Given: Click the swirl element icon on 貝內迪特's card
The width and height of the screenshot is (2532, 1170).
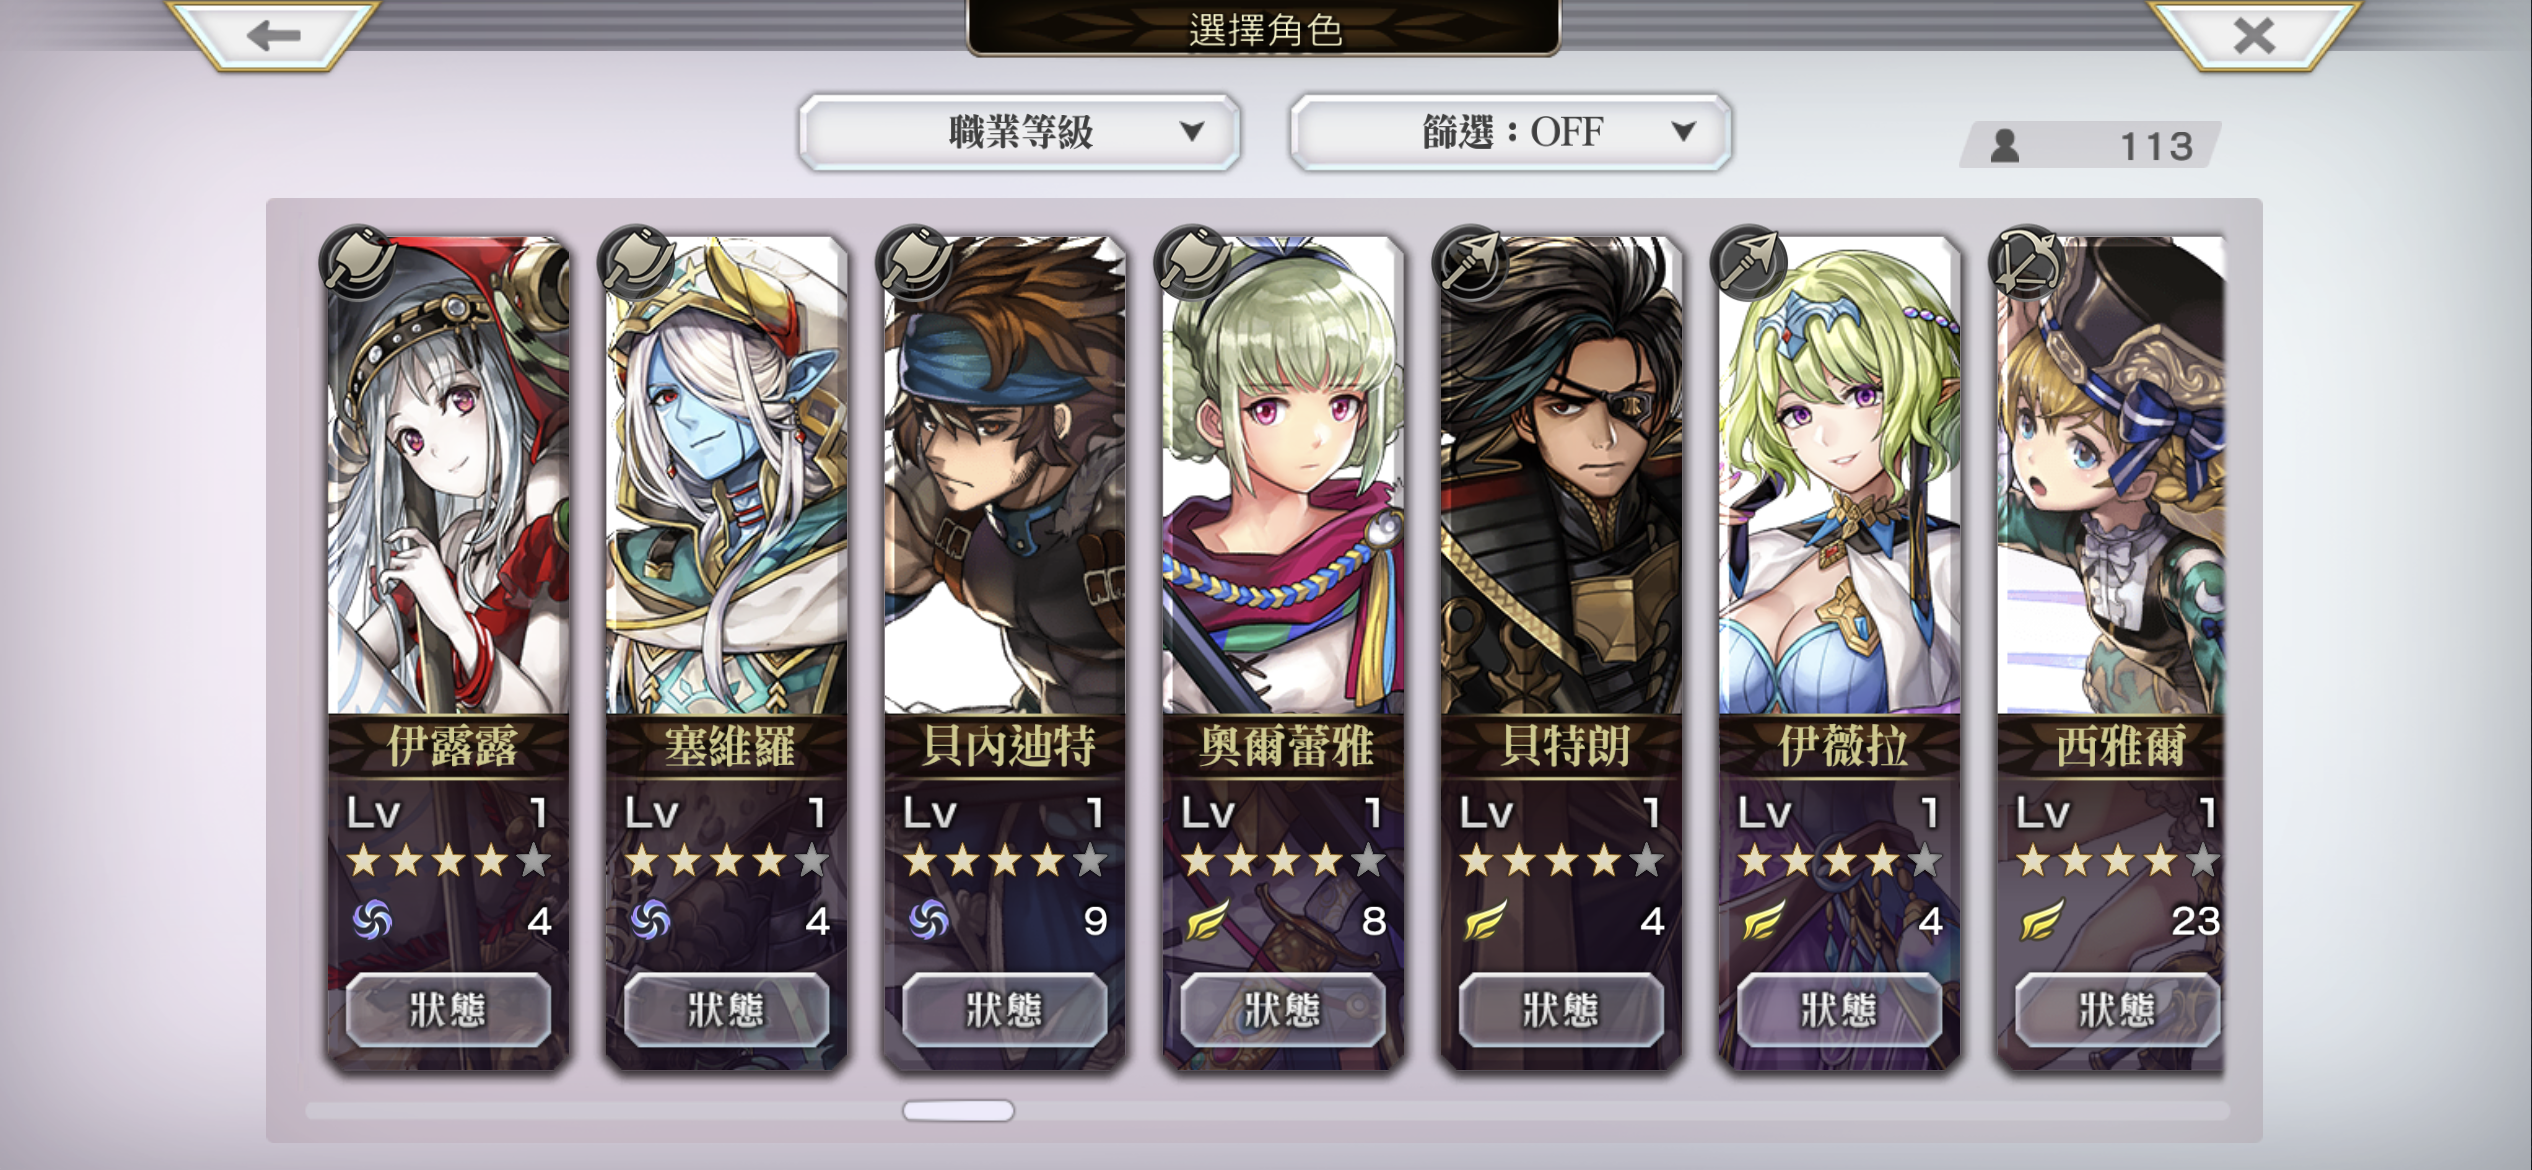Looking at the screenshot, I should tap(928, 920).
